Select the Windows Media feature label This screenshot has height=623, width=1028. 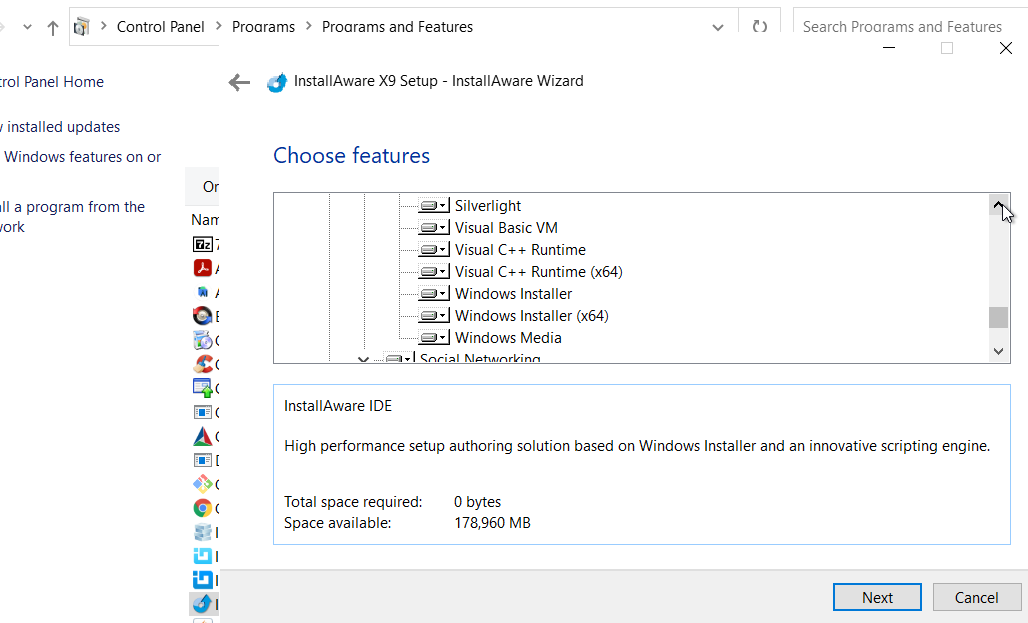[508, 338]
